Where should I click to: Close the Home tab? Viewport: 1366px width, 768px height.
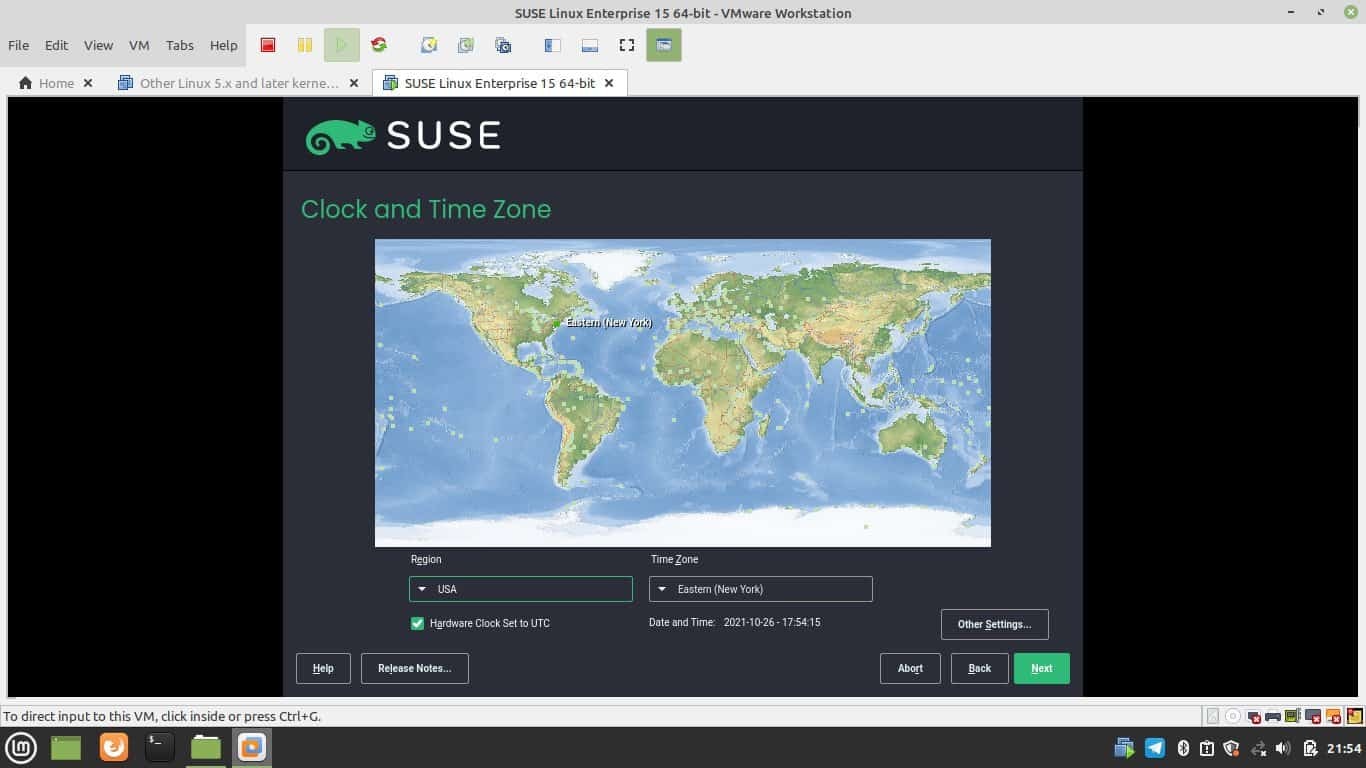88,83
